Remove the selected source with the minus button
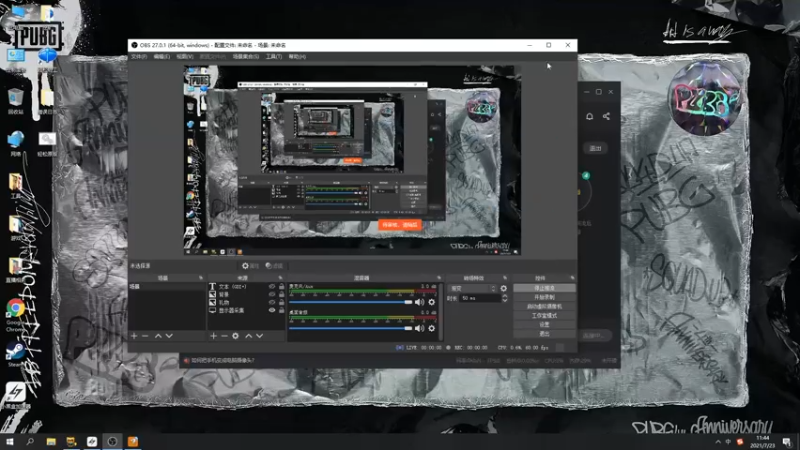This screenshot has width=800, height=450. click(x=224, y=336)
